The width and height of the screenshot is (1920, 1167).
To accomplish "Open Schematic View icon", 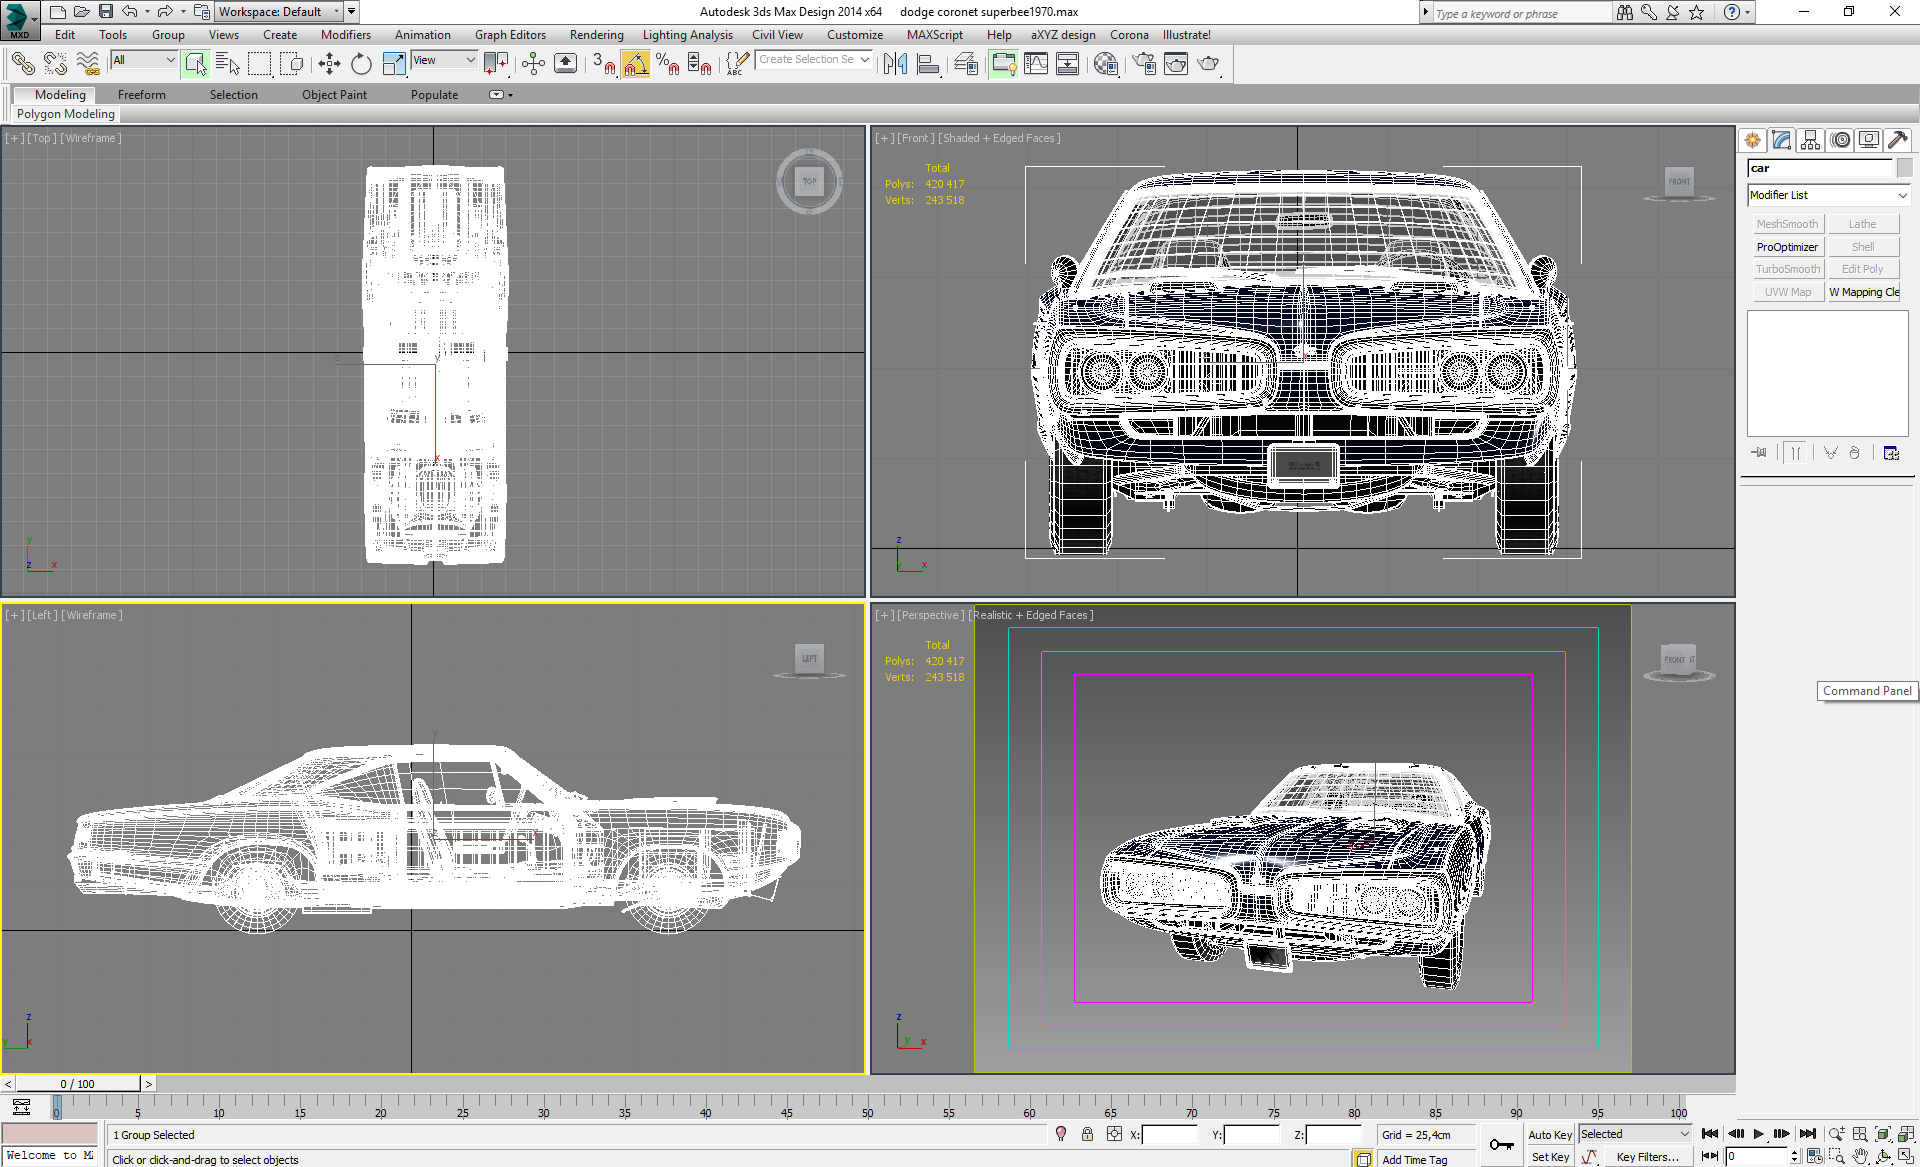I will (x=1068, y=64).
